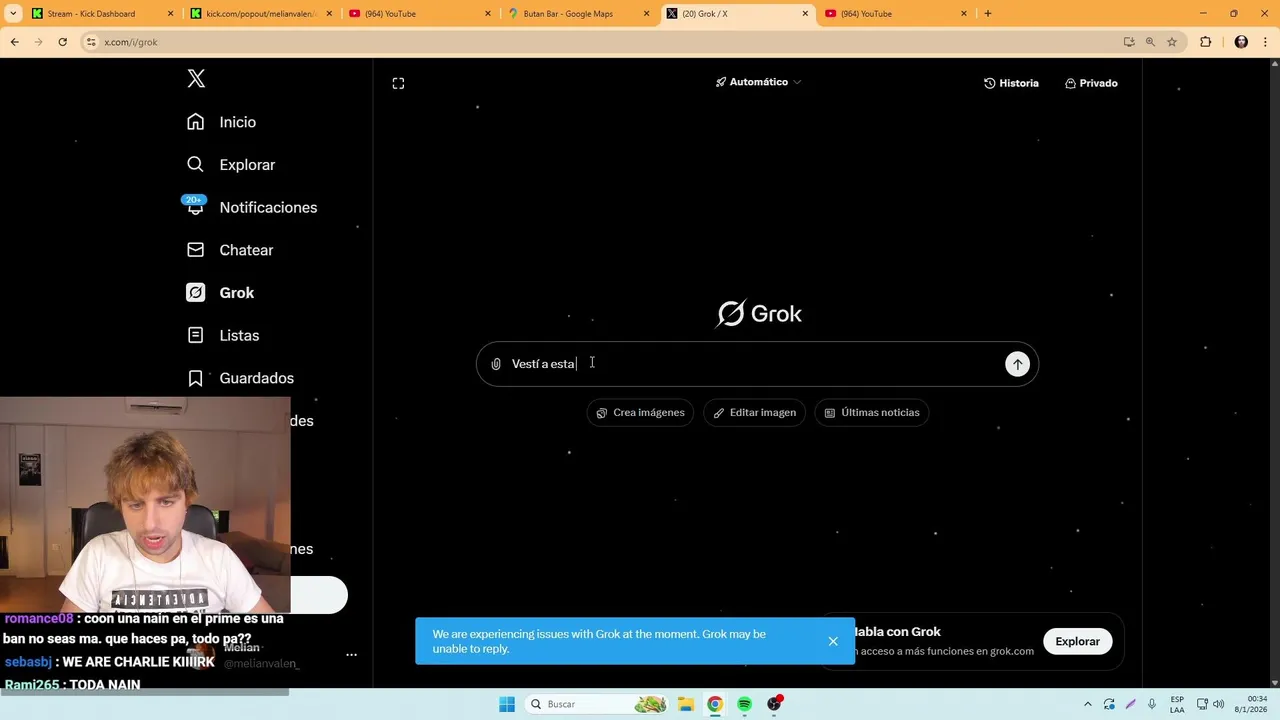The height and width of the screenshot is (720, 1280).
Task: Open the Listas icon
Action: coord(196,335)
